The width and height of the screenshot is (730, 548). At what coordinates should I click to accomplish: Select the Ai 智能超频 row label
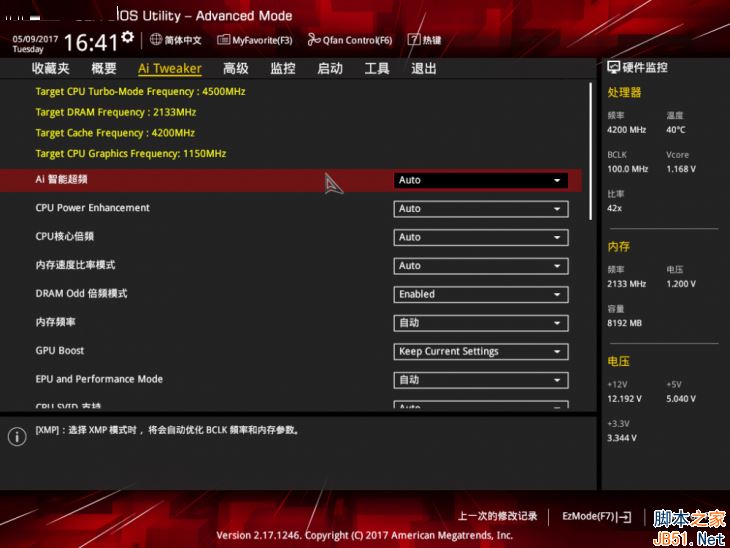[61, 179]
